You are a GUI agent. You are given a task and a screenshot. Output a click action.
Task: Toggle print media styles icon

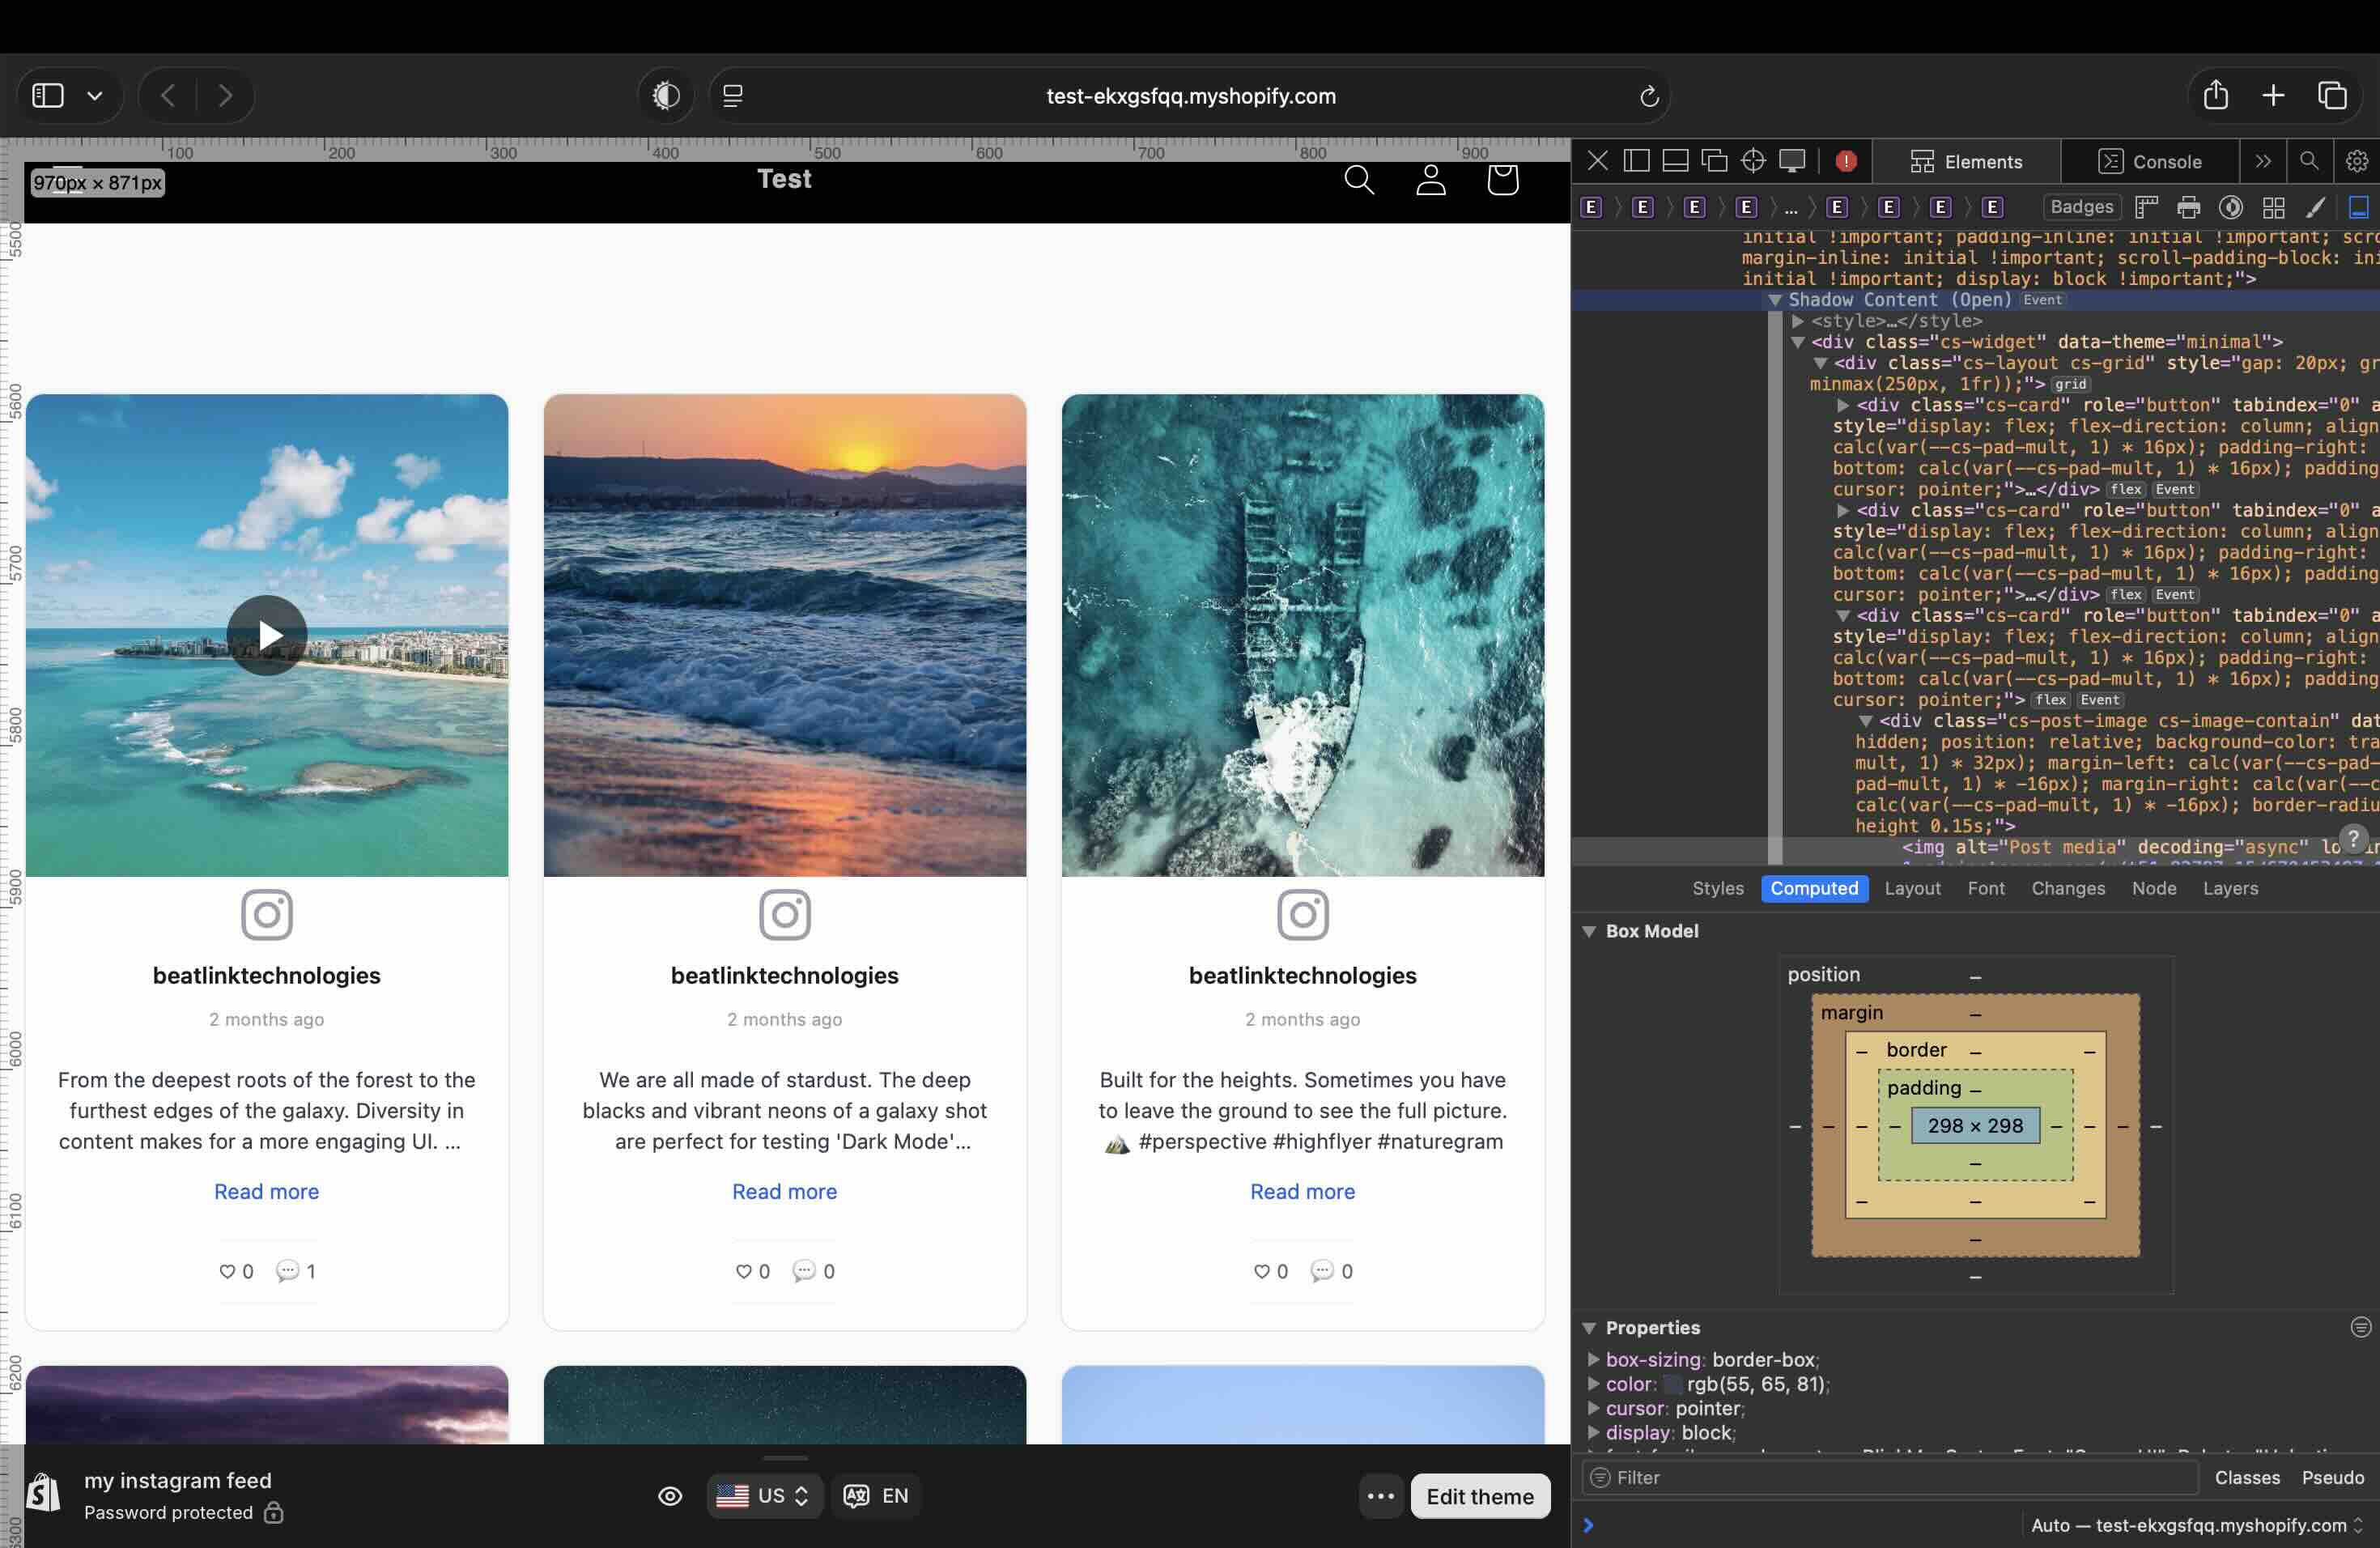click(x=2188, y=207)
